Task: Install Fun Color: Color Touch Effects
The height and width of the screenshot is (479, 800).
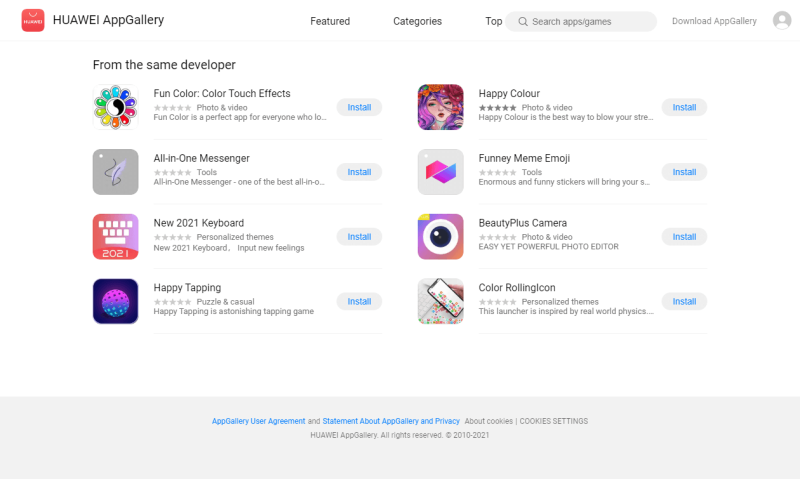Action: (359, 107)
